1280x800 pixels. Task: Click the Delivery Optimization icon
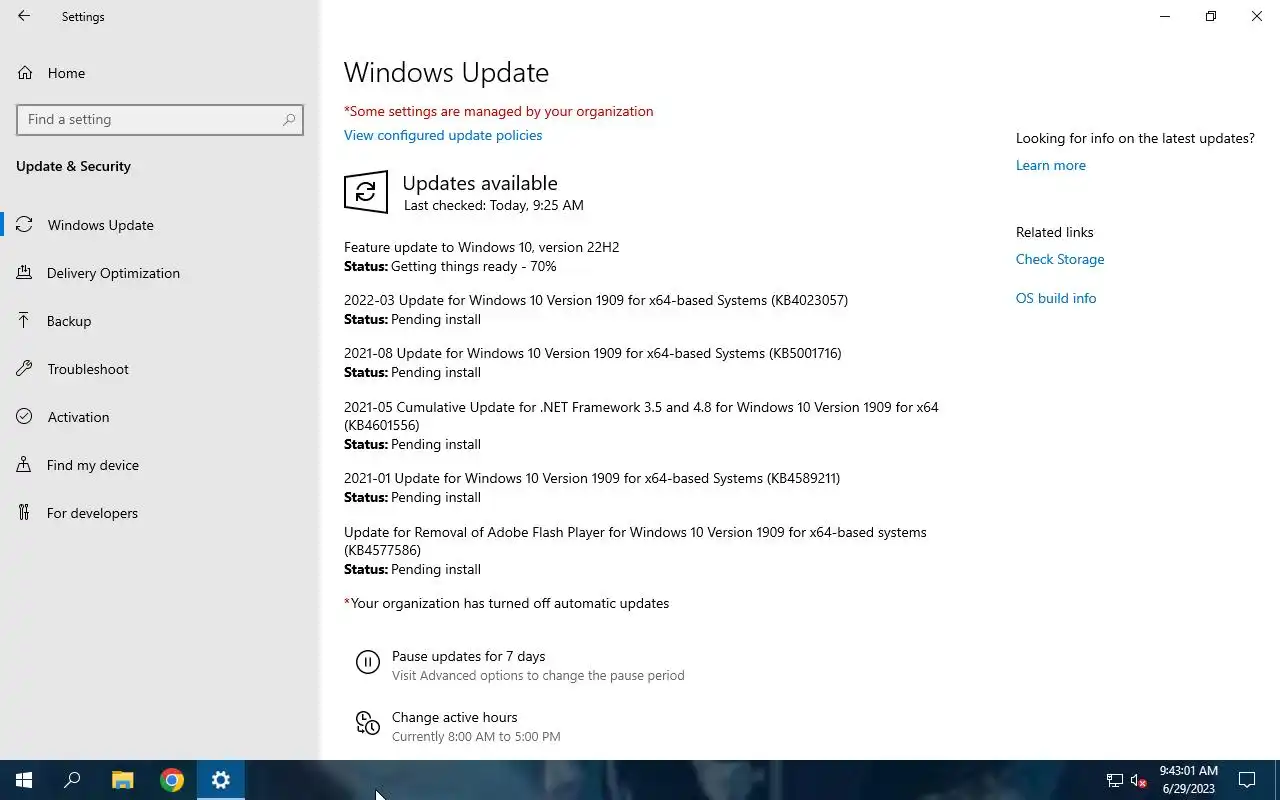24,273
